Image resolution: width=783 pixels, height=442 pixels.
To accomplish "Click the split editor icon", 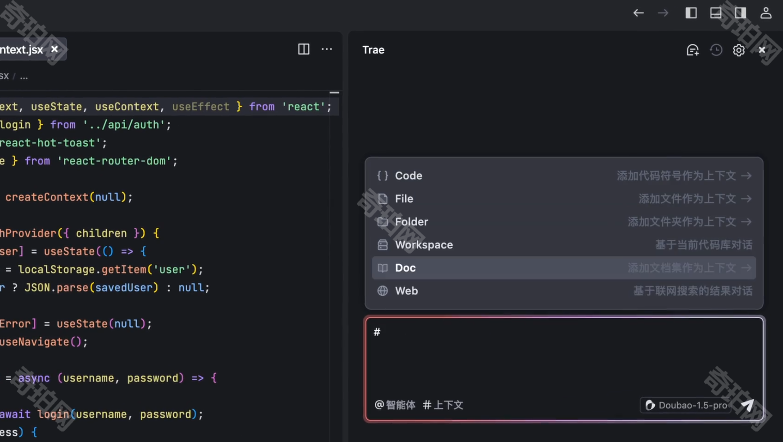I will click(304, 49).
